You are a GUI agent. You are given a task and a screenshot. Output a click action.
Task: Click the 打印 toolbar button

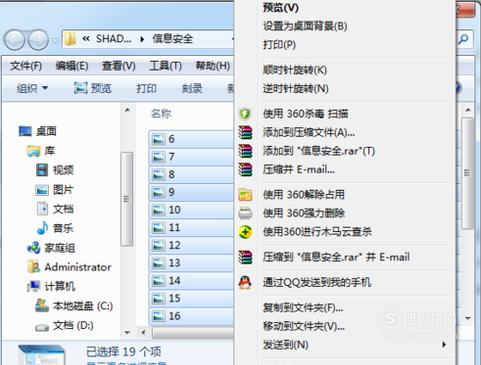pos(147,88)
